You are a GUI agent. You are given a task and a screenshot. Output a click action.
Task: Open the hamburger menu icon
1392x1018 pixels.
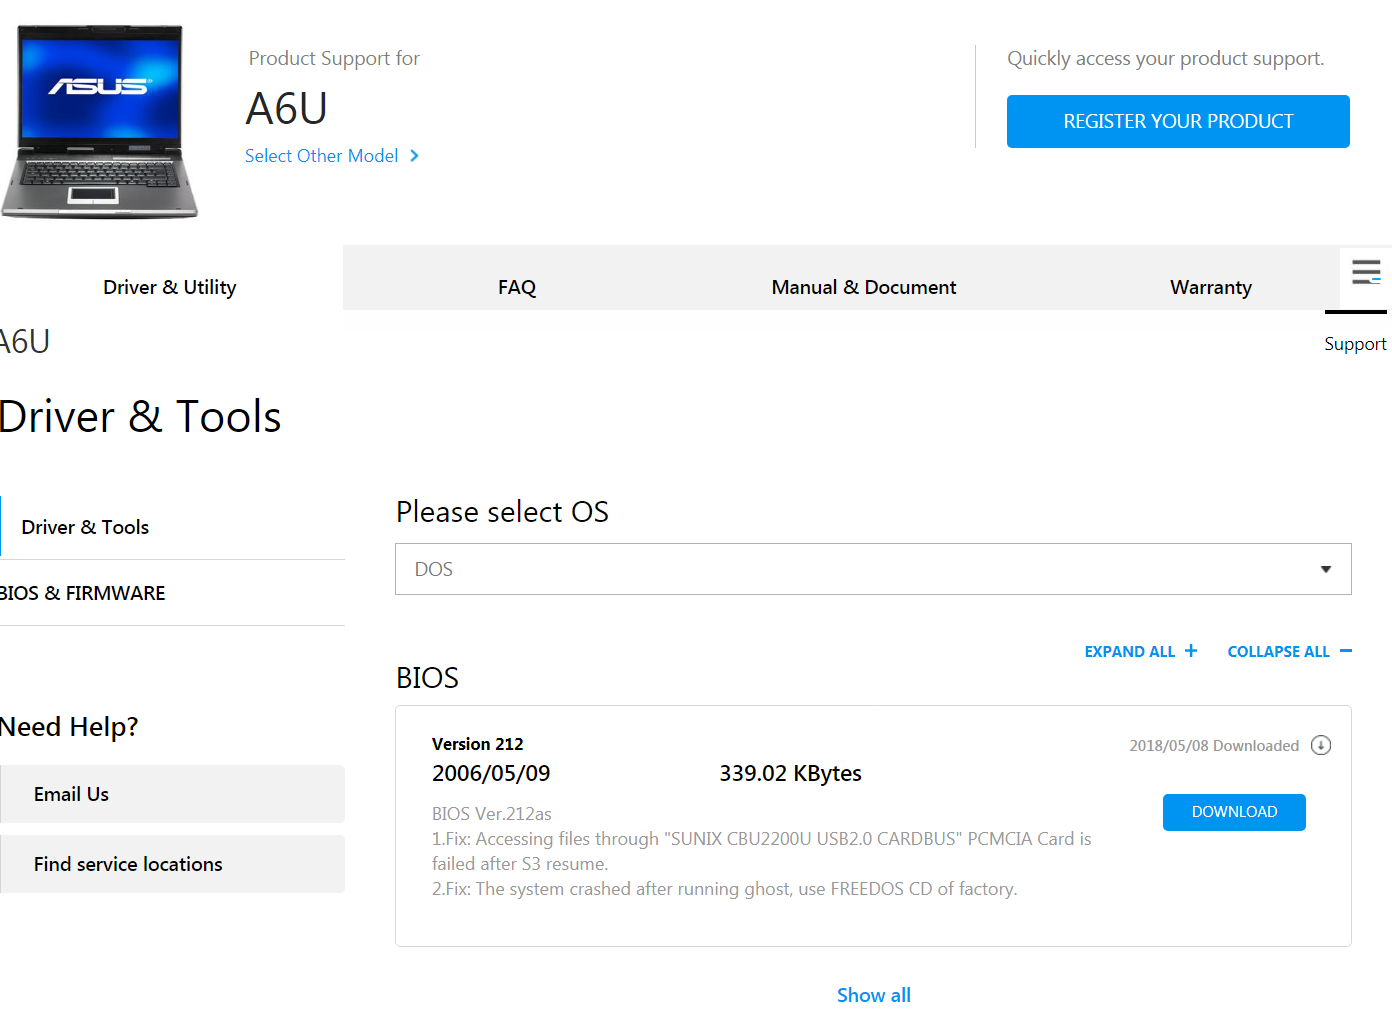click(x=1366, y=272)
